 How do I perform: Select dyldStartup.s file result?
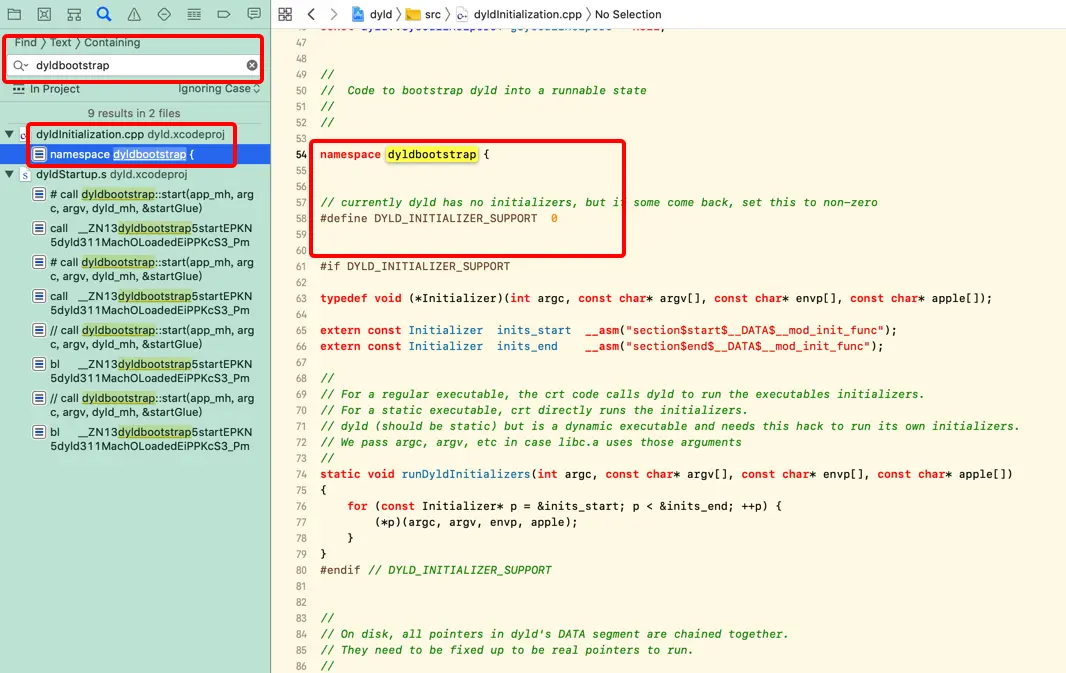111,175
